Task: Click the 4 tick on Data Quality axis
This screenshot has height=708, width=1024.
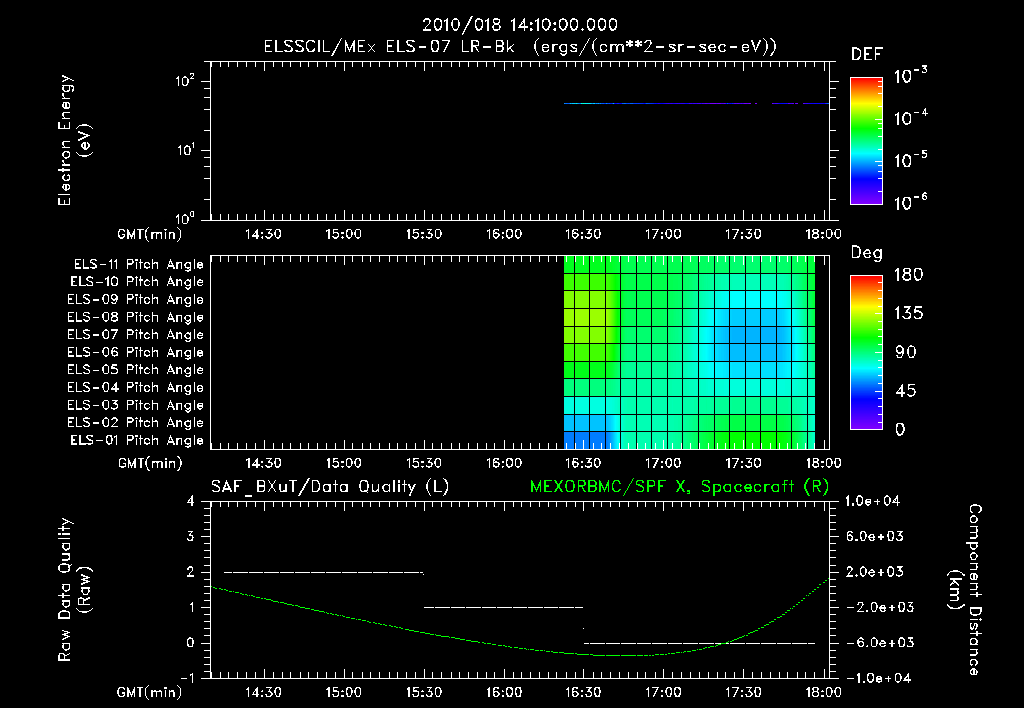Action: (191, 501)
